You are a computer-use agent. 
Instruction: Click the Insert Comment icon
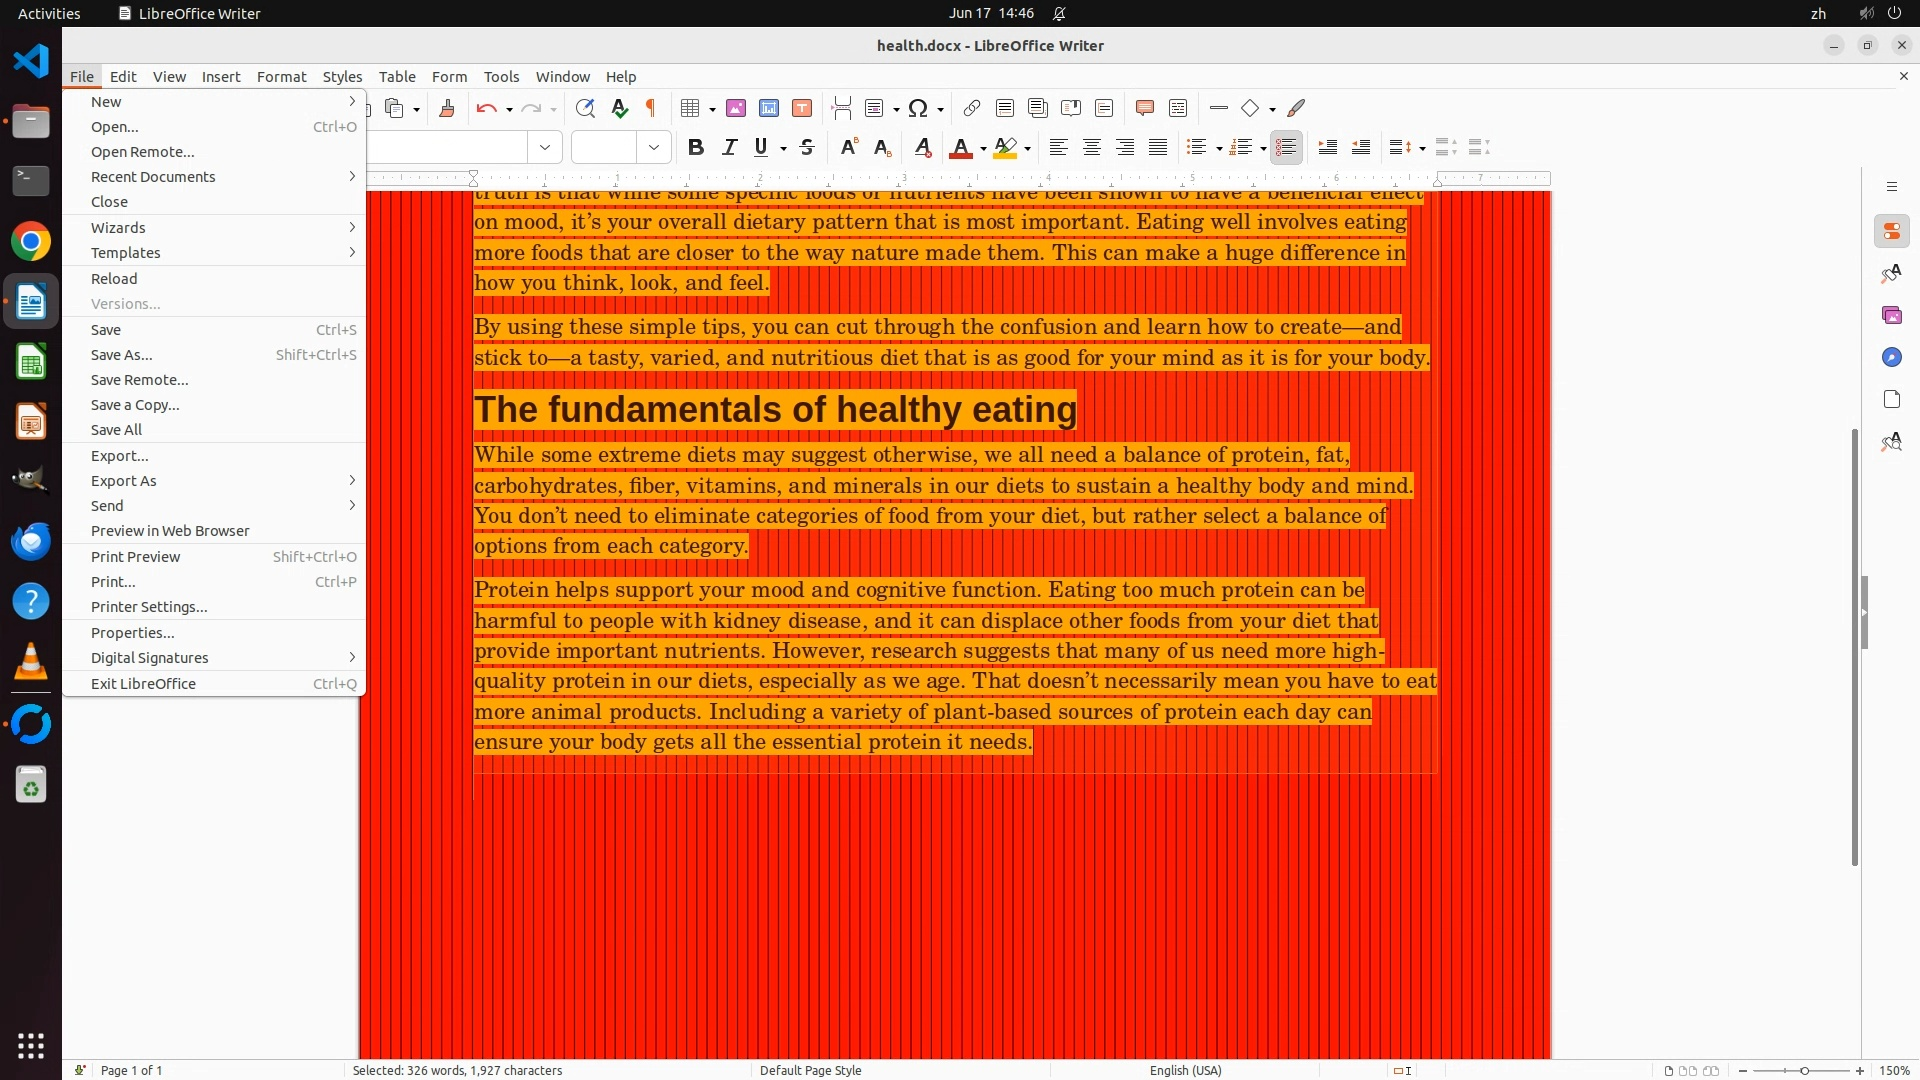pos(1145,108)
